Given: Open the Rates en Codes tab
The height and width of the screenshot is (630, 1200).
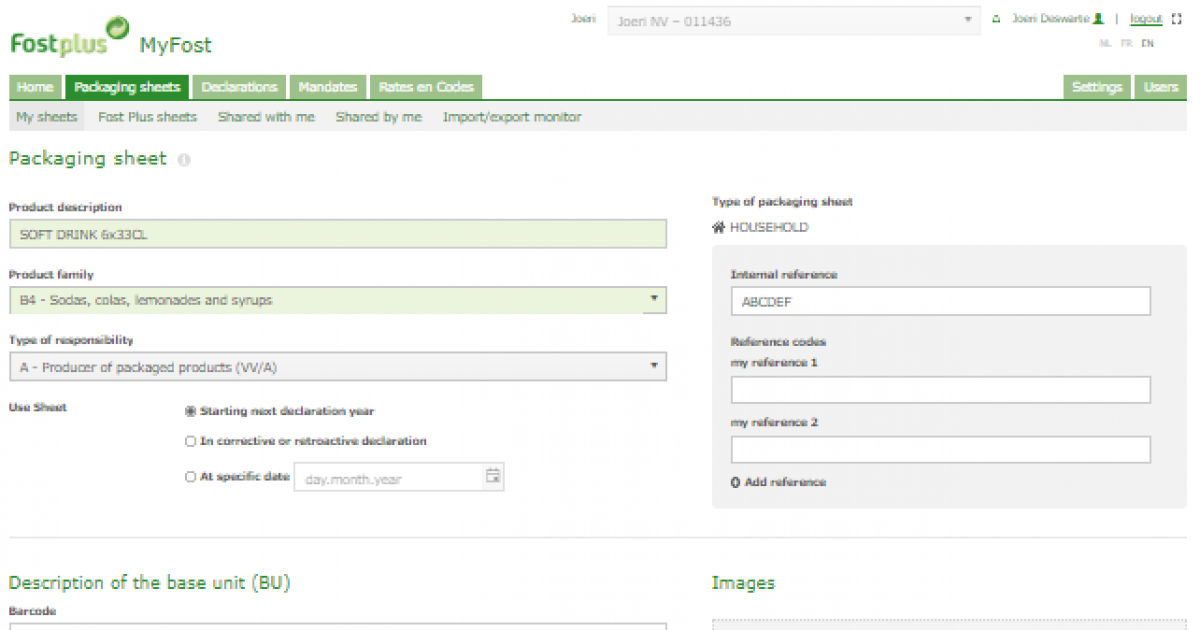Looking at the screenshot, I should [426, 87].
